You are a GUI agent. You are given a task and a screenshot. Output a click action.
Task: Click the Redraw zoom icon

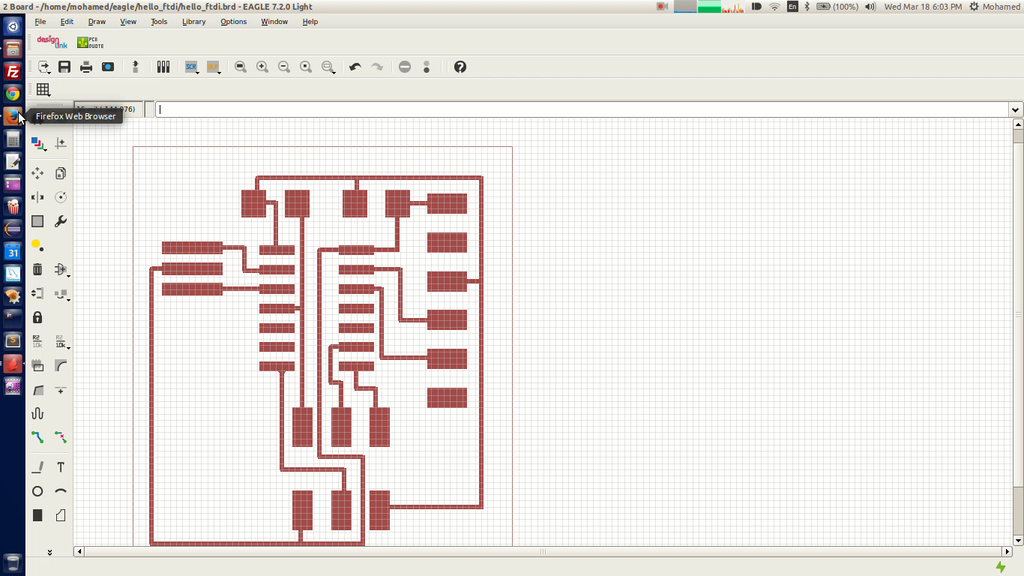tap(306, 67)
